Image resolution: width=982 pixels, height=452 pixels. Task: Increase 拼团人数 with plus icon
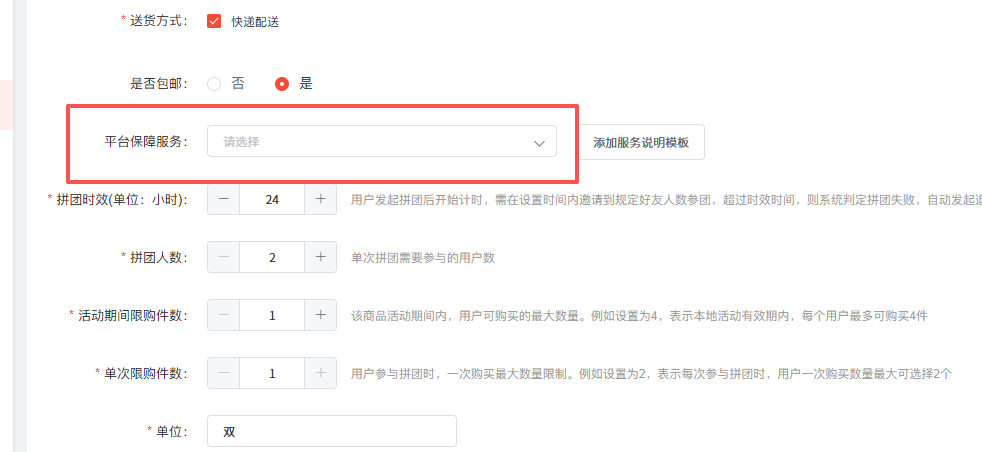[320, 257]
